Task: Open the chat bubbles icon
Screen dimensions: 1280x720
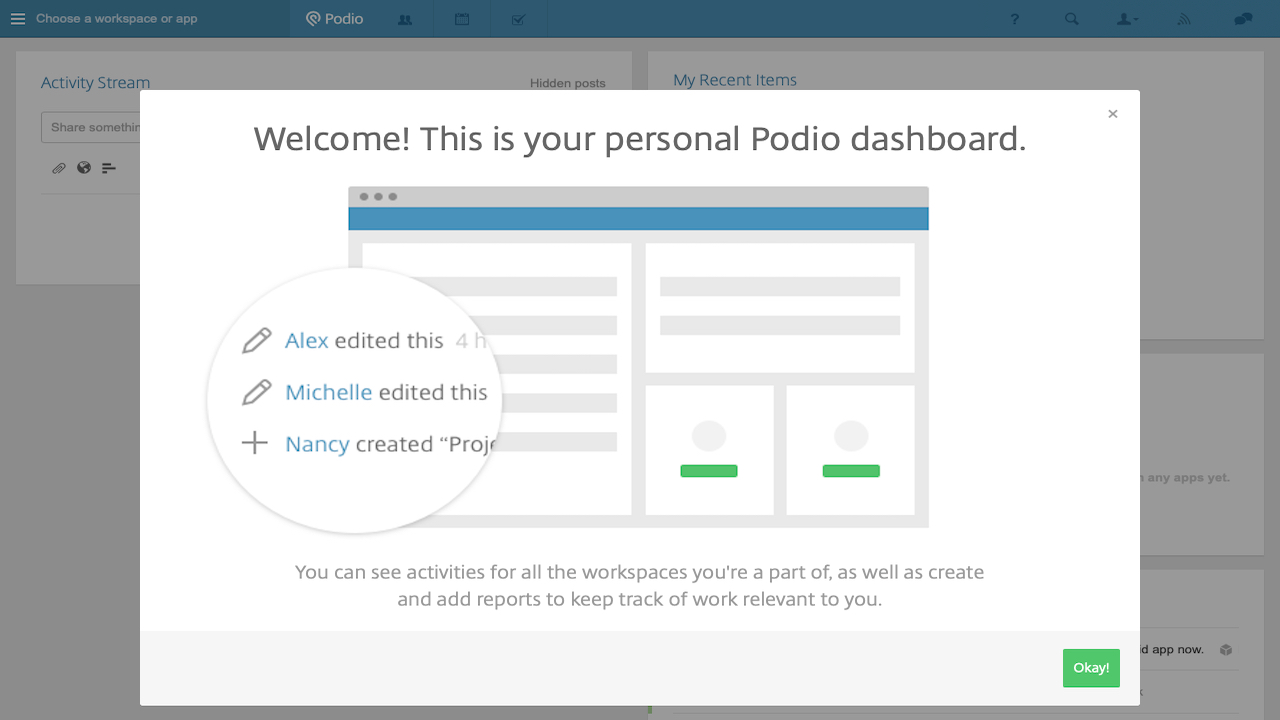Action: pos(1243,19)
